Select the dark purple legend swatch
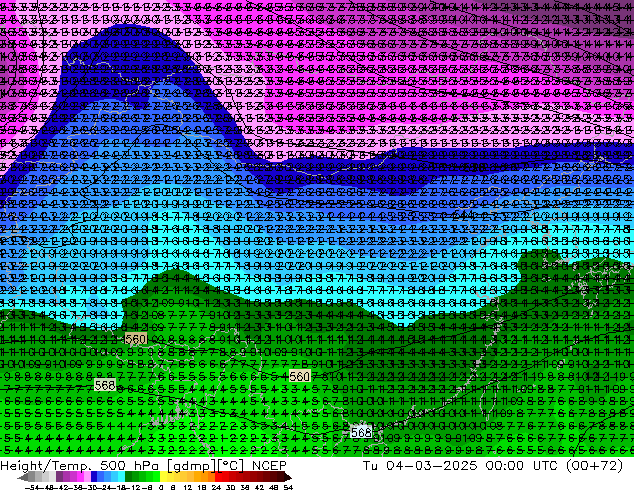This screenshot has width=634, height=490. coord(59,477)
